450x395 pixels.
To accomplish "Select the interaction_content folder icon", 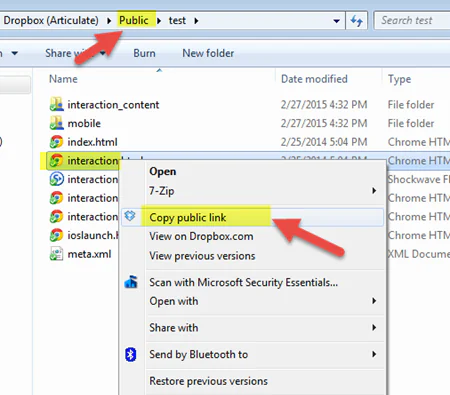I will click(x=56, y=104).
